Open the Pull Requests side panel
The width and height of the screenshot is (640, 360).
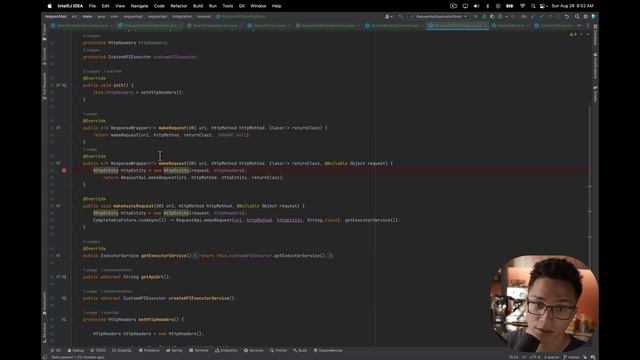tap(44, 86)
